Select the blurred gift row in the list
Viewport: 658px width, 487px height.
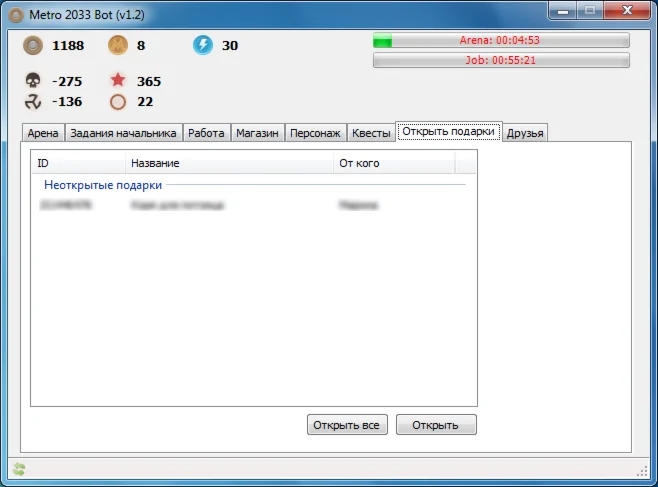[253, 205]
